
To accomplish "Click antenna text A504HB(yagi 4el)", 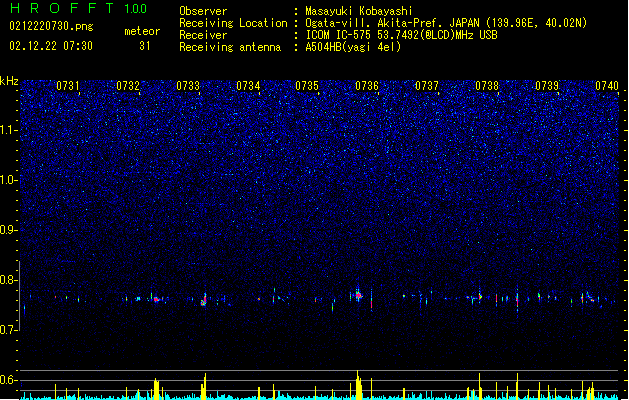I will pyautogui.click(x=353, y=47).
